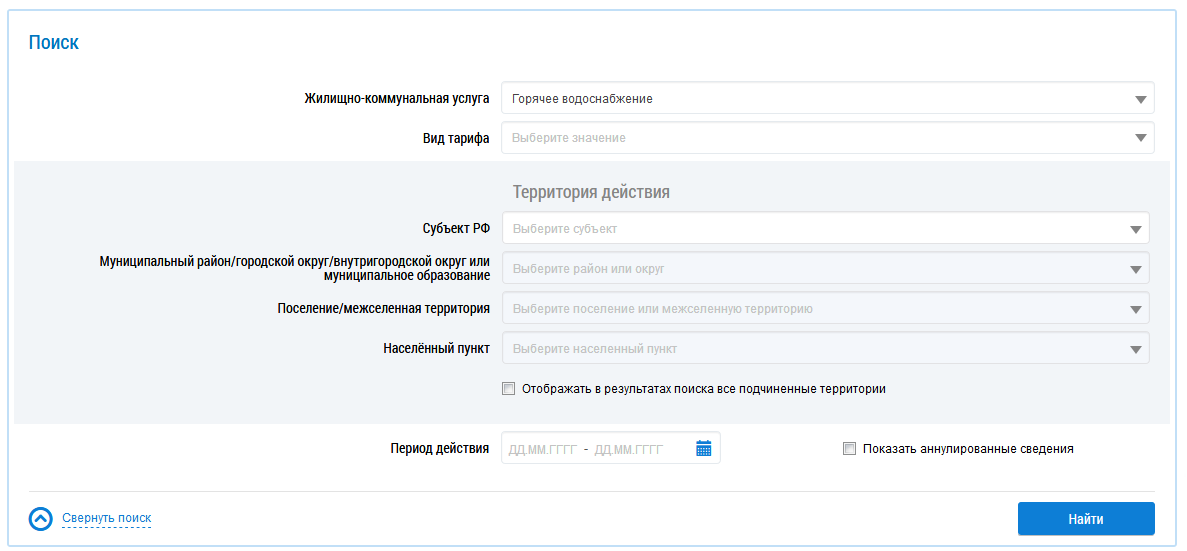Click the collapse search circle arrow icon
This screenshot has height=551, width=1187.
point(41,518)
